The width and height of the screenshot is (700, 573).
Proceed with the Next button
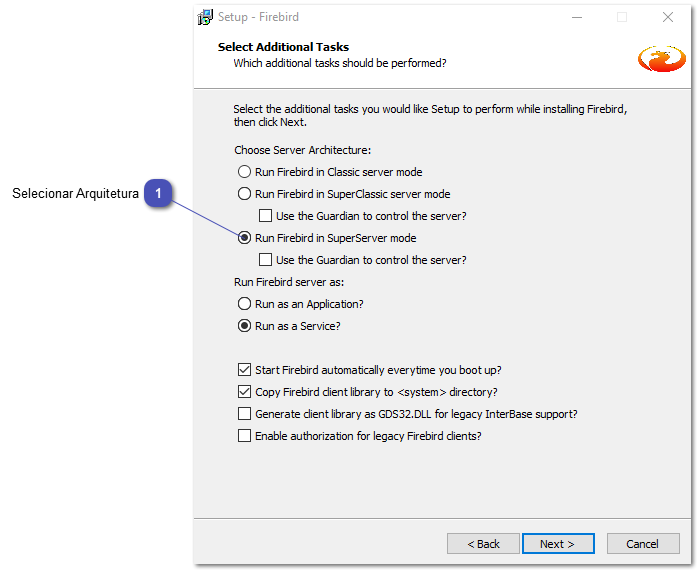558,544
